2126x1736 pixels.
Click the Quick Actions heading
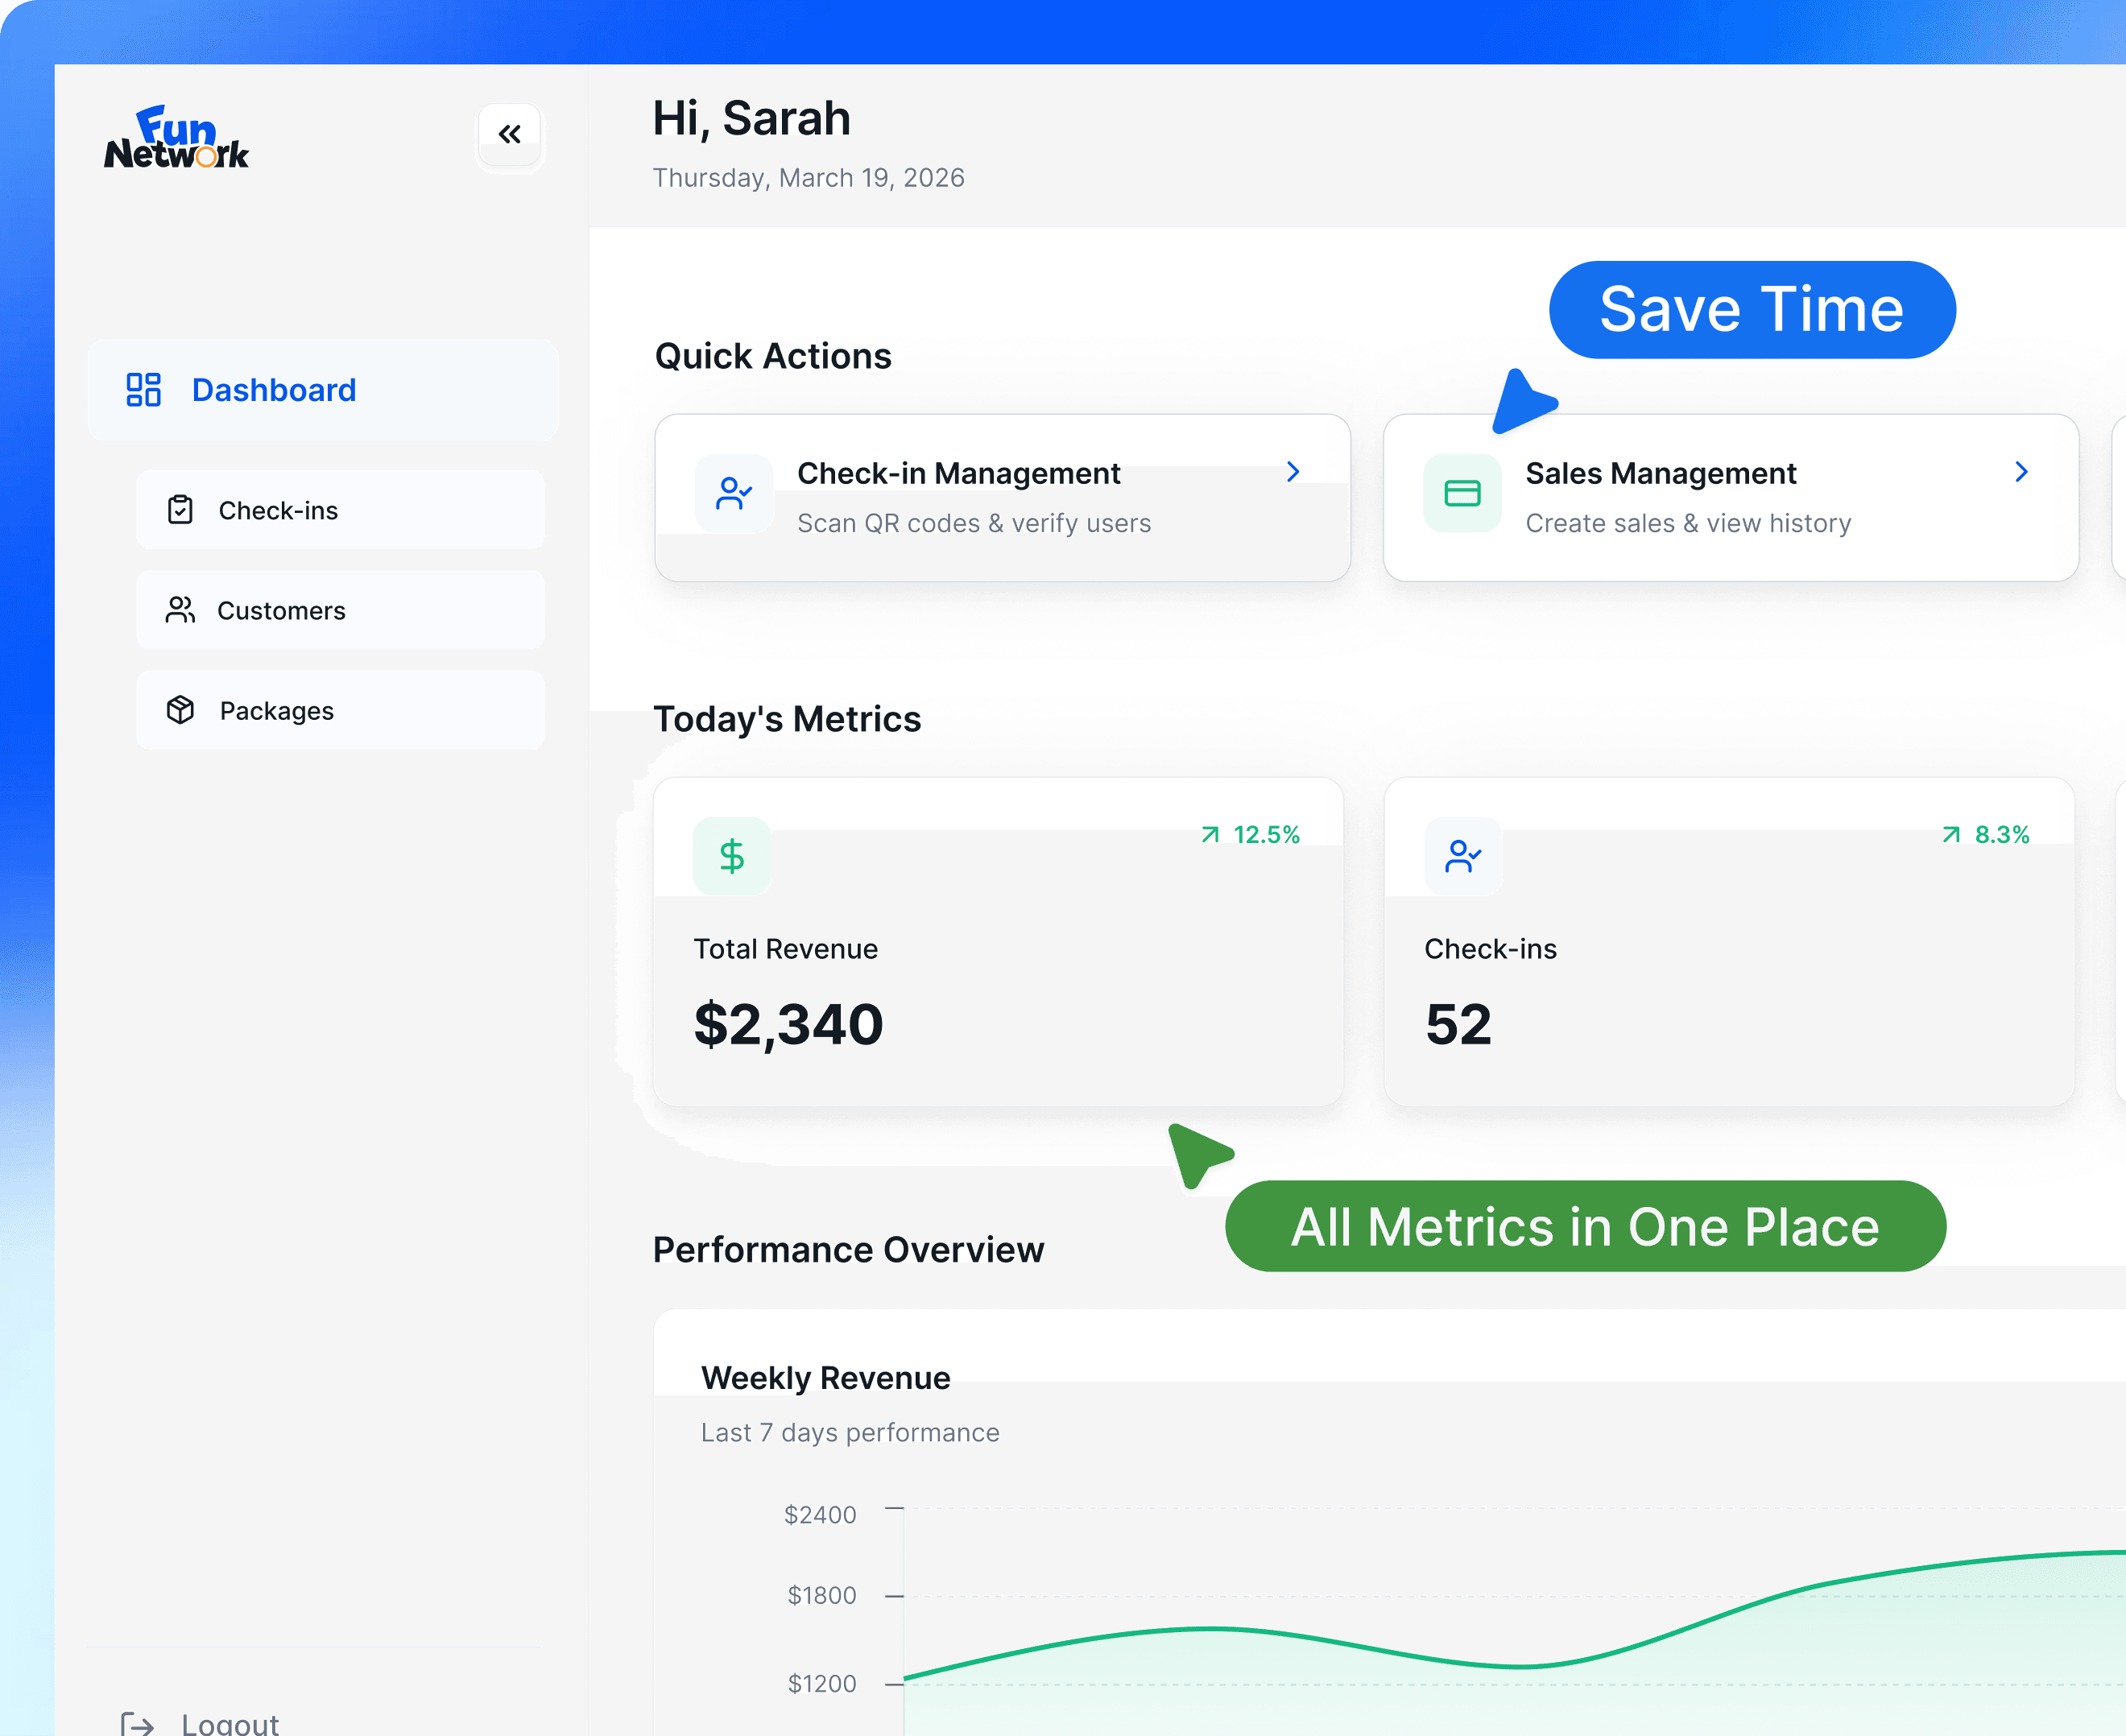[773, 356]
